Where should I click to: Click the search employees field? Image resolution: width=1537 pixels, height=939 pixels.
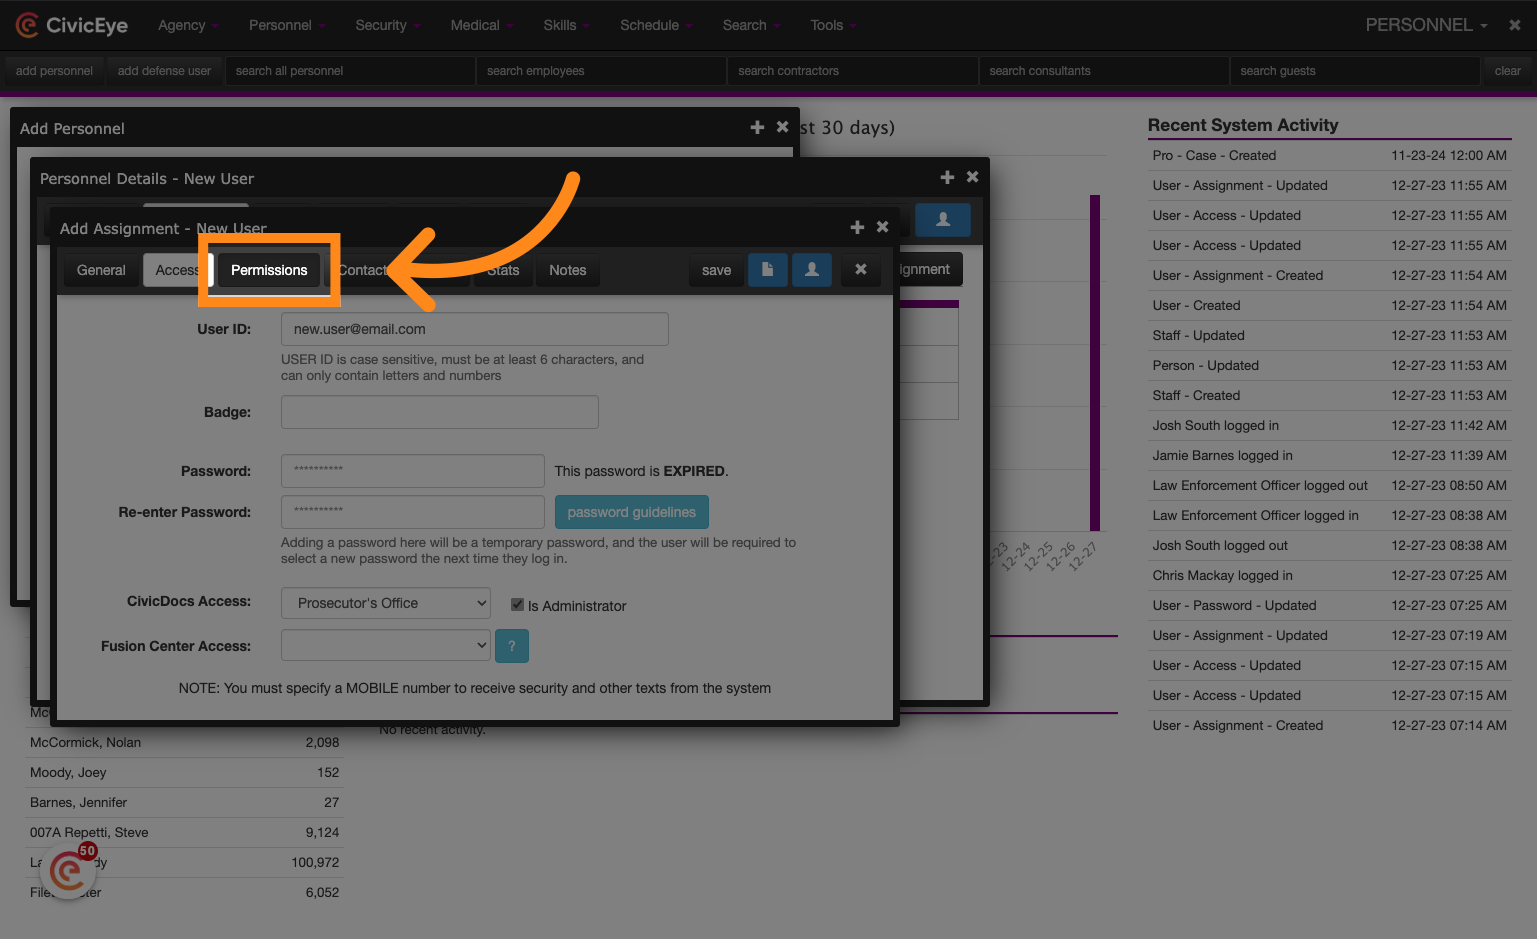point(601,71)
